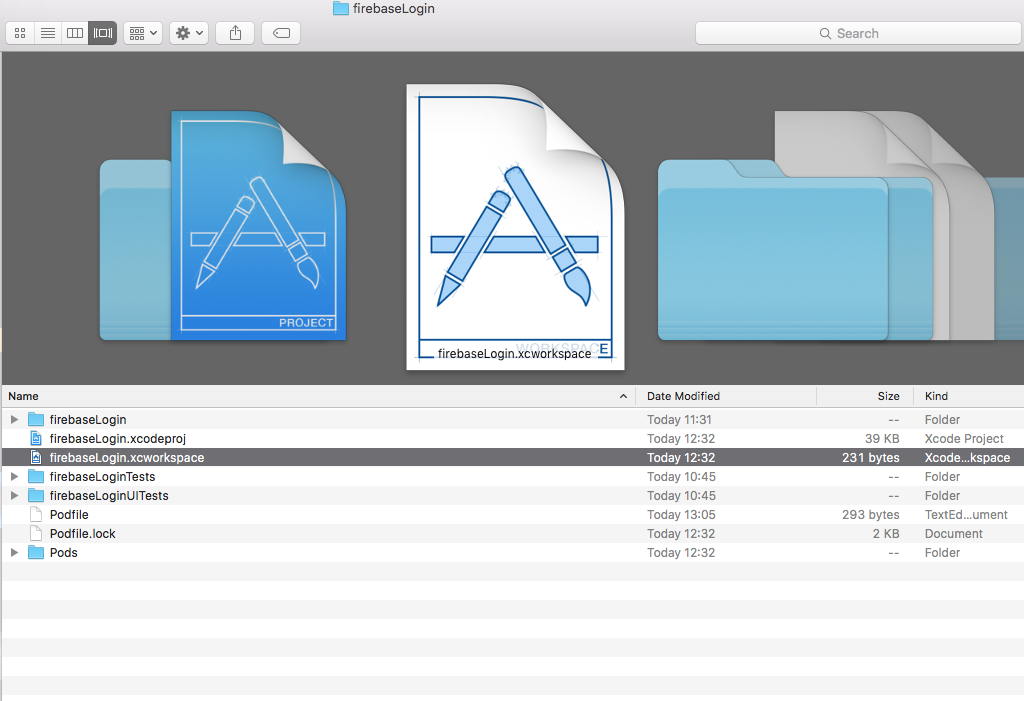The width and height of the screenshot is (1024, 701).
Task: Switch to list view
Action: pos(48,33)
